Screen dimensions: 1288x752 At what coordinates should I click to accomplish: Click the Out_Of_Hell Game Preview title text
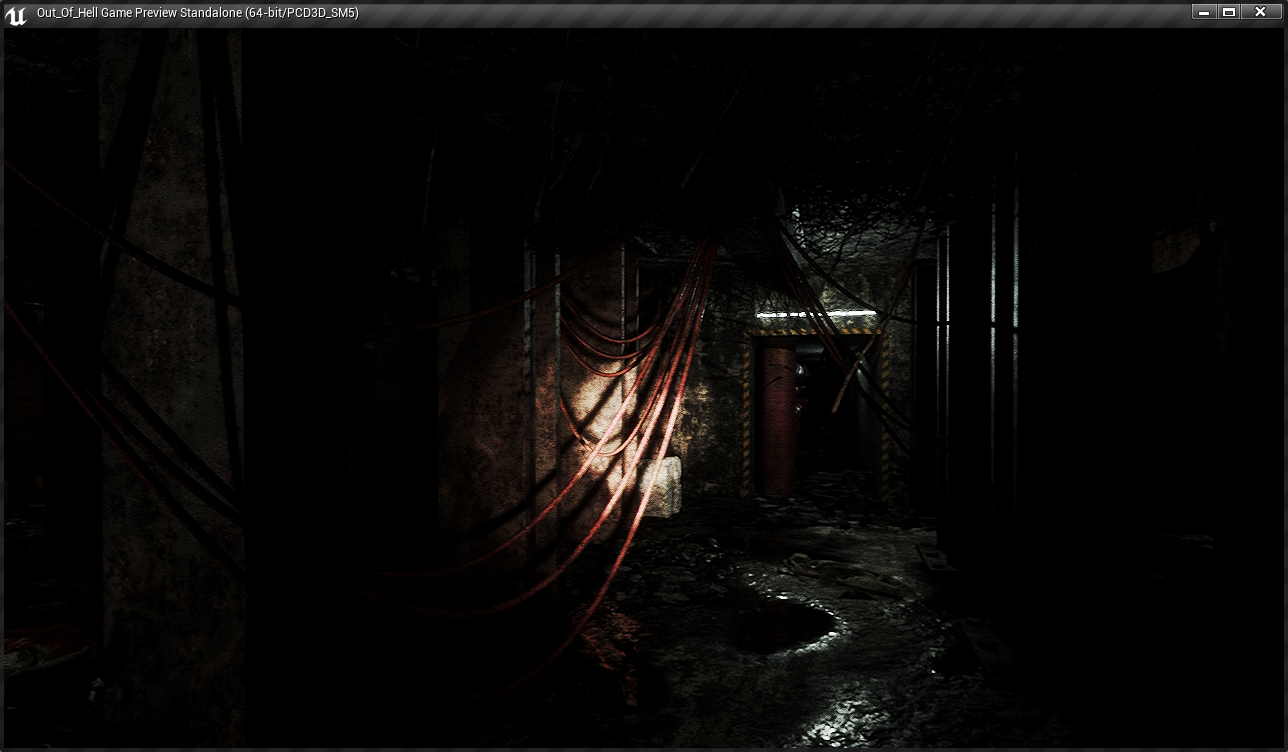pos(197,13)
